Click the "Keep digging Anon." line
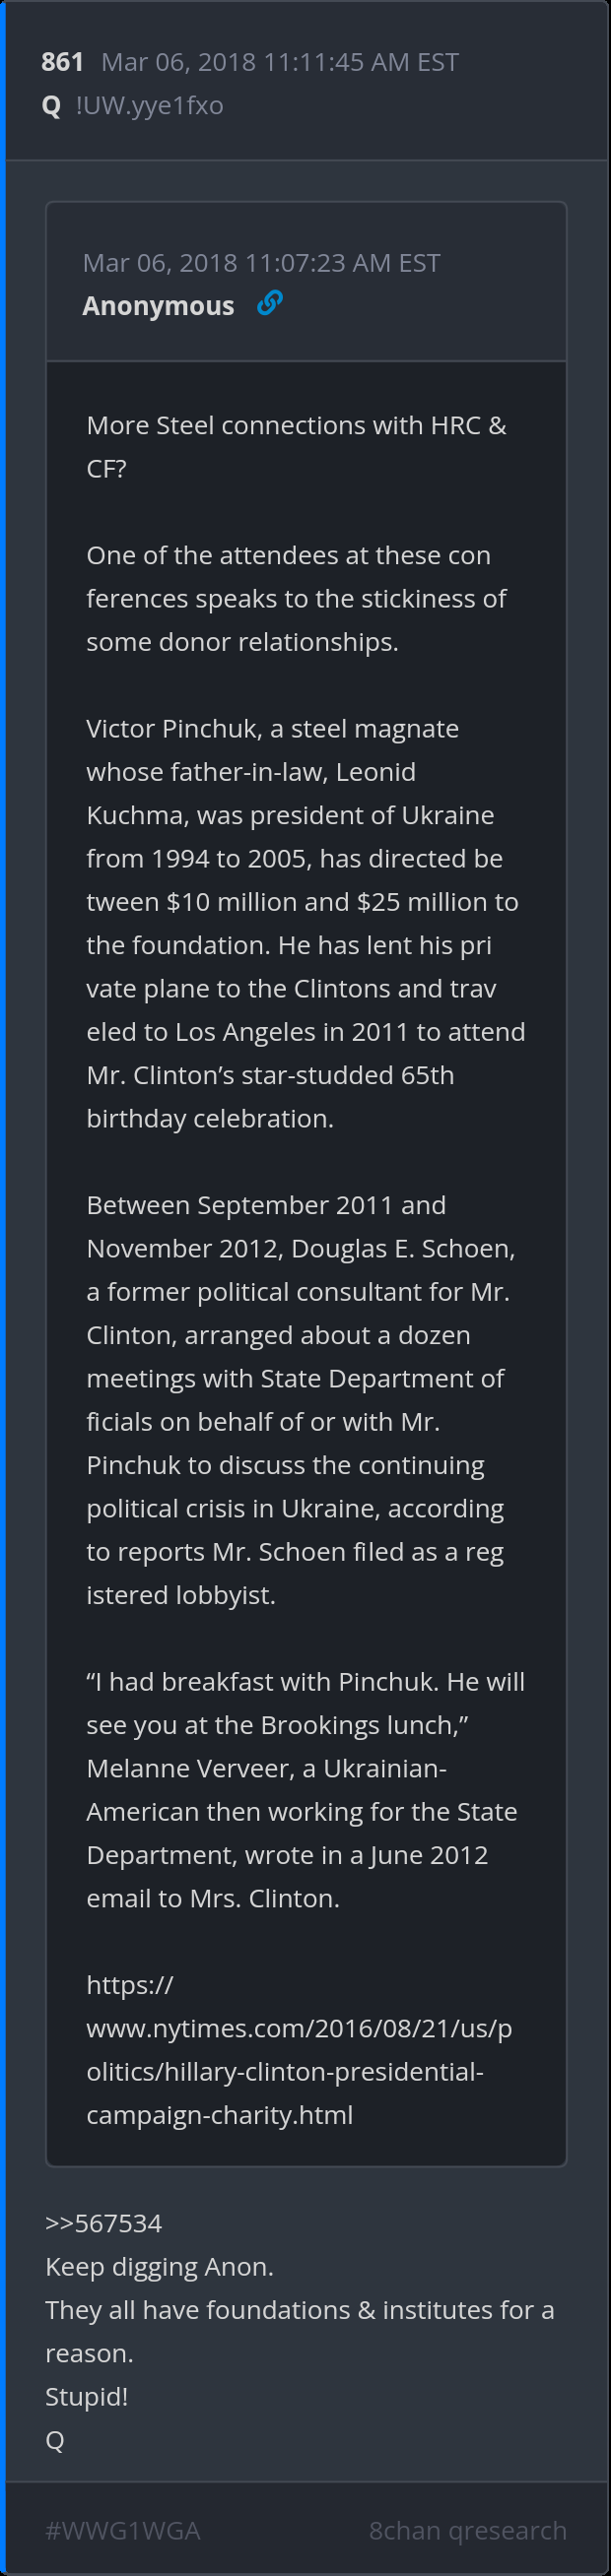 pyautogui.click(x=159, y=2266)
